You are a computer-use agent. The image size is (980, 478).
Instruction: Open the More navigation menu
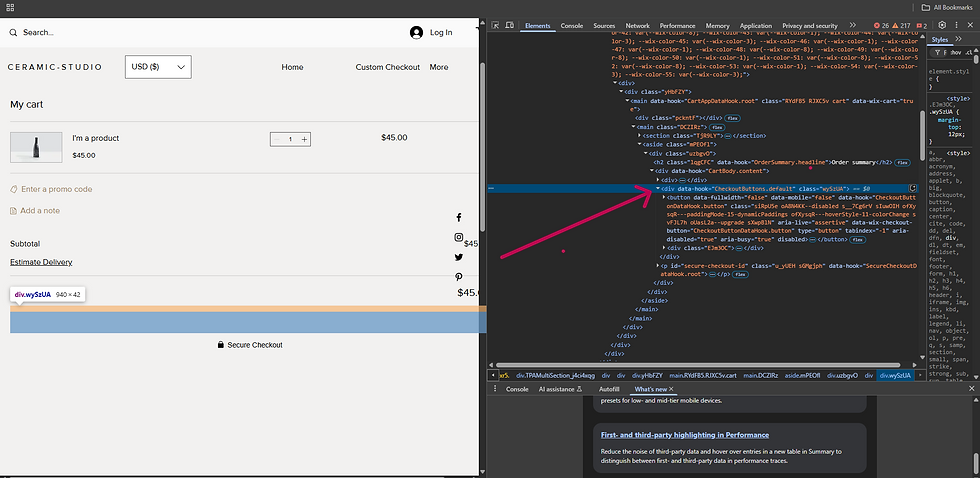click(439, 67)
